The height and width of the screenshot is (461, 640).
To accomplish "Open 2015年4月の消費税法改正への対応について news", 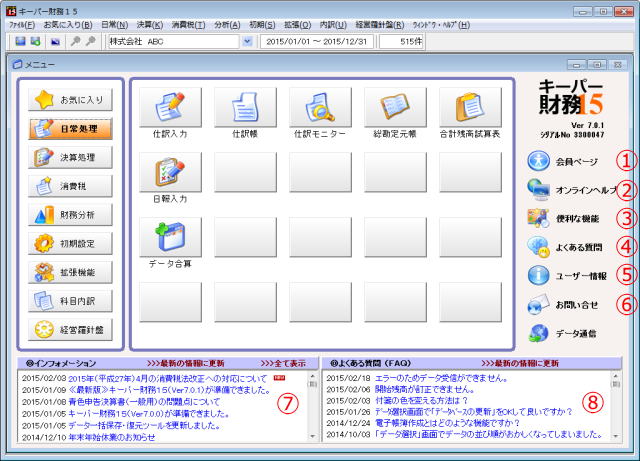I will pyautogui.click(x=168, y=379).
